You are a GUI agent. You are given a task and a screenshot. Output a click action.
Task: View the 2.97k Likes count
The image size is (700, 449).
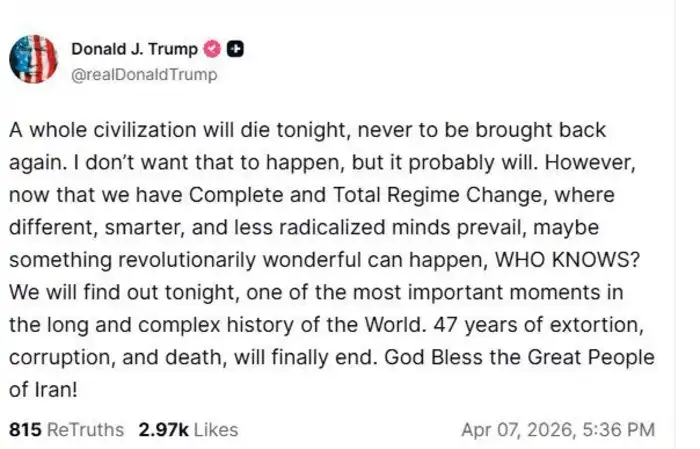163,429
